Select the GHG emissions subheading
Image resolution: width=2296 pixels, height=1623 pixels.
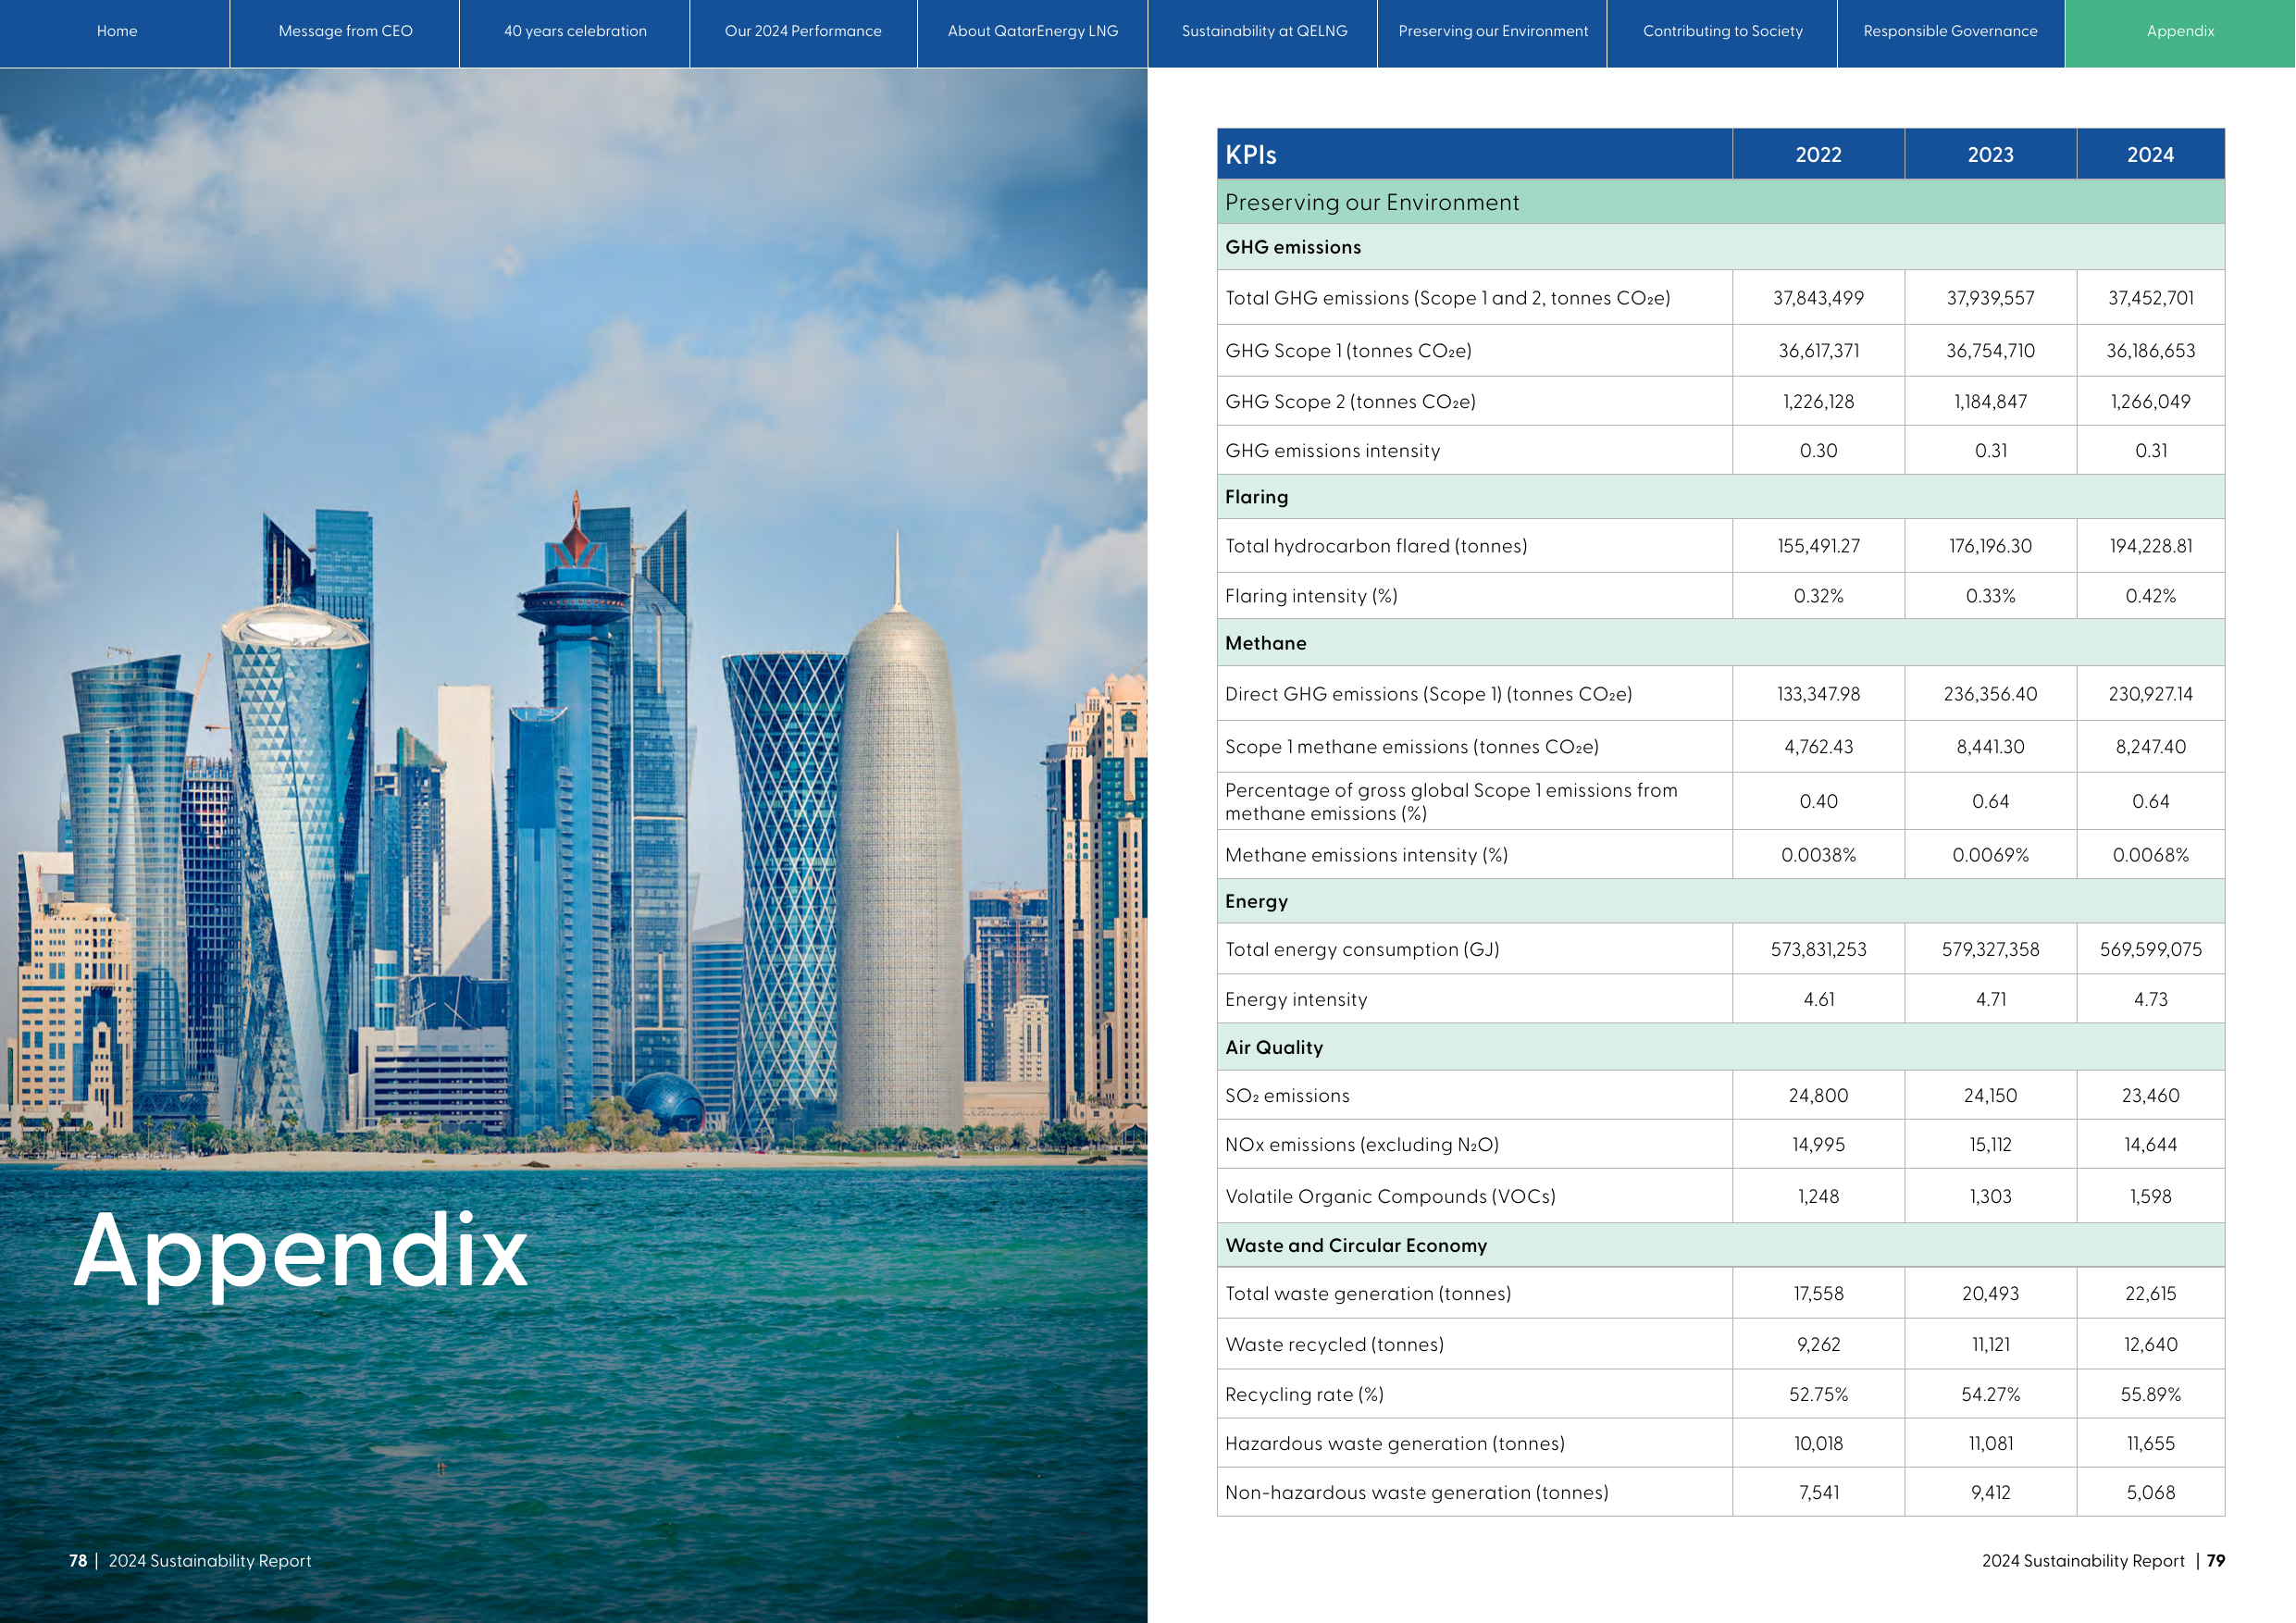click(x=1293, y=247)
